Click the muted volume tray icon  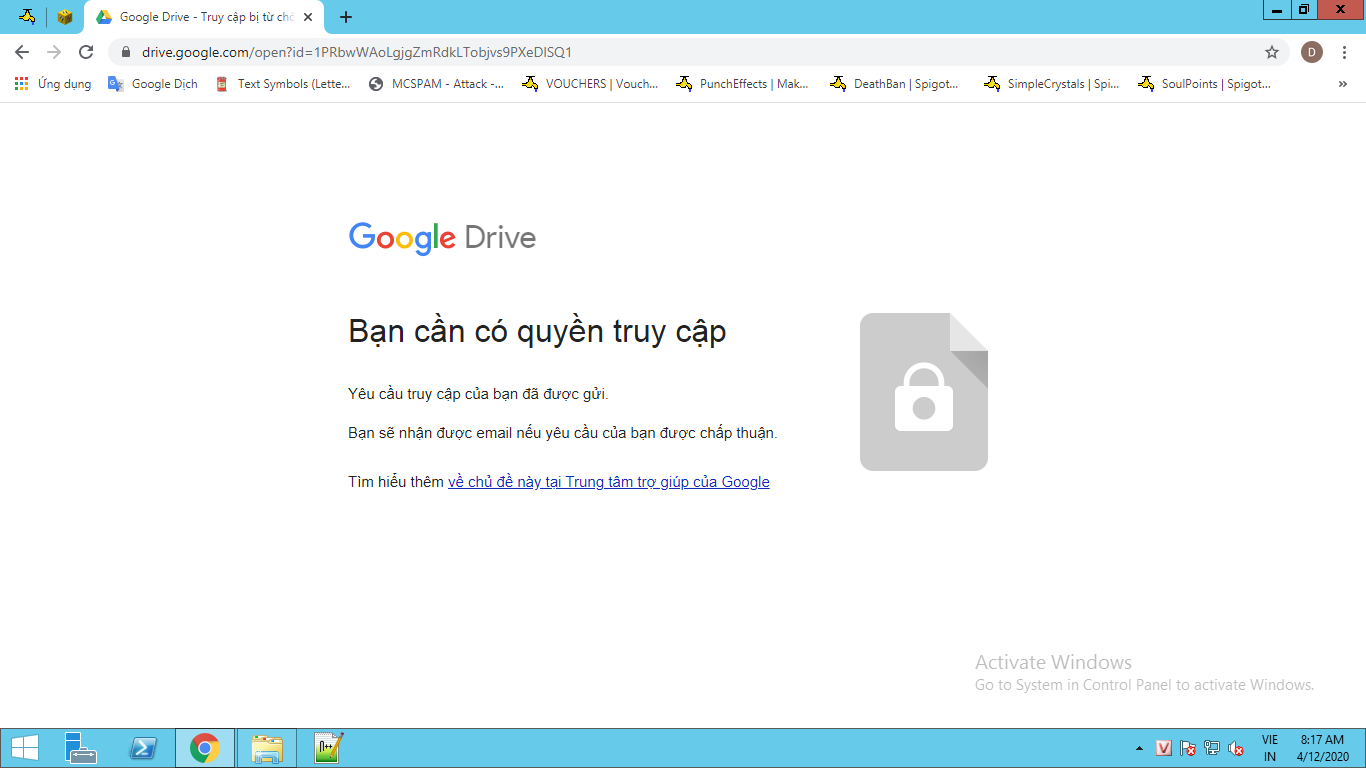[1236, 748]
